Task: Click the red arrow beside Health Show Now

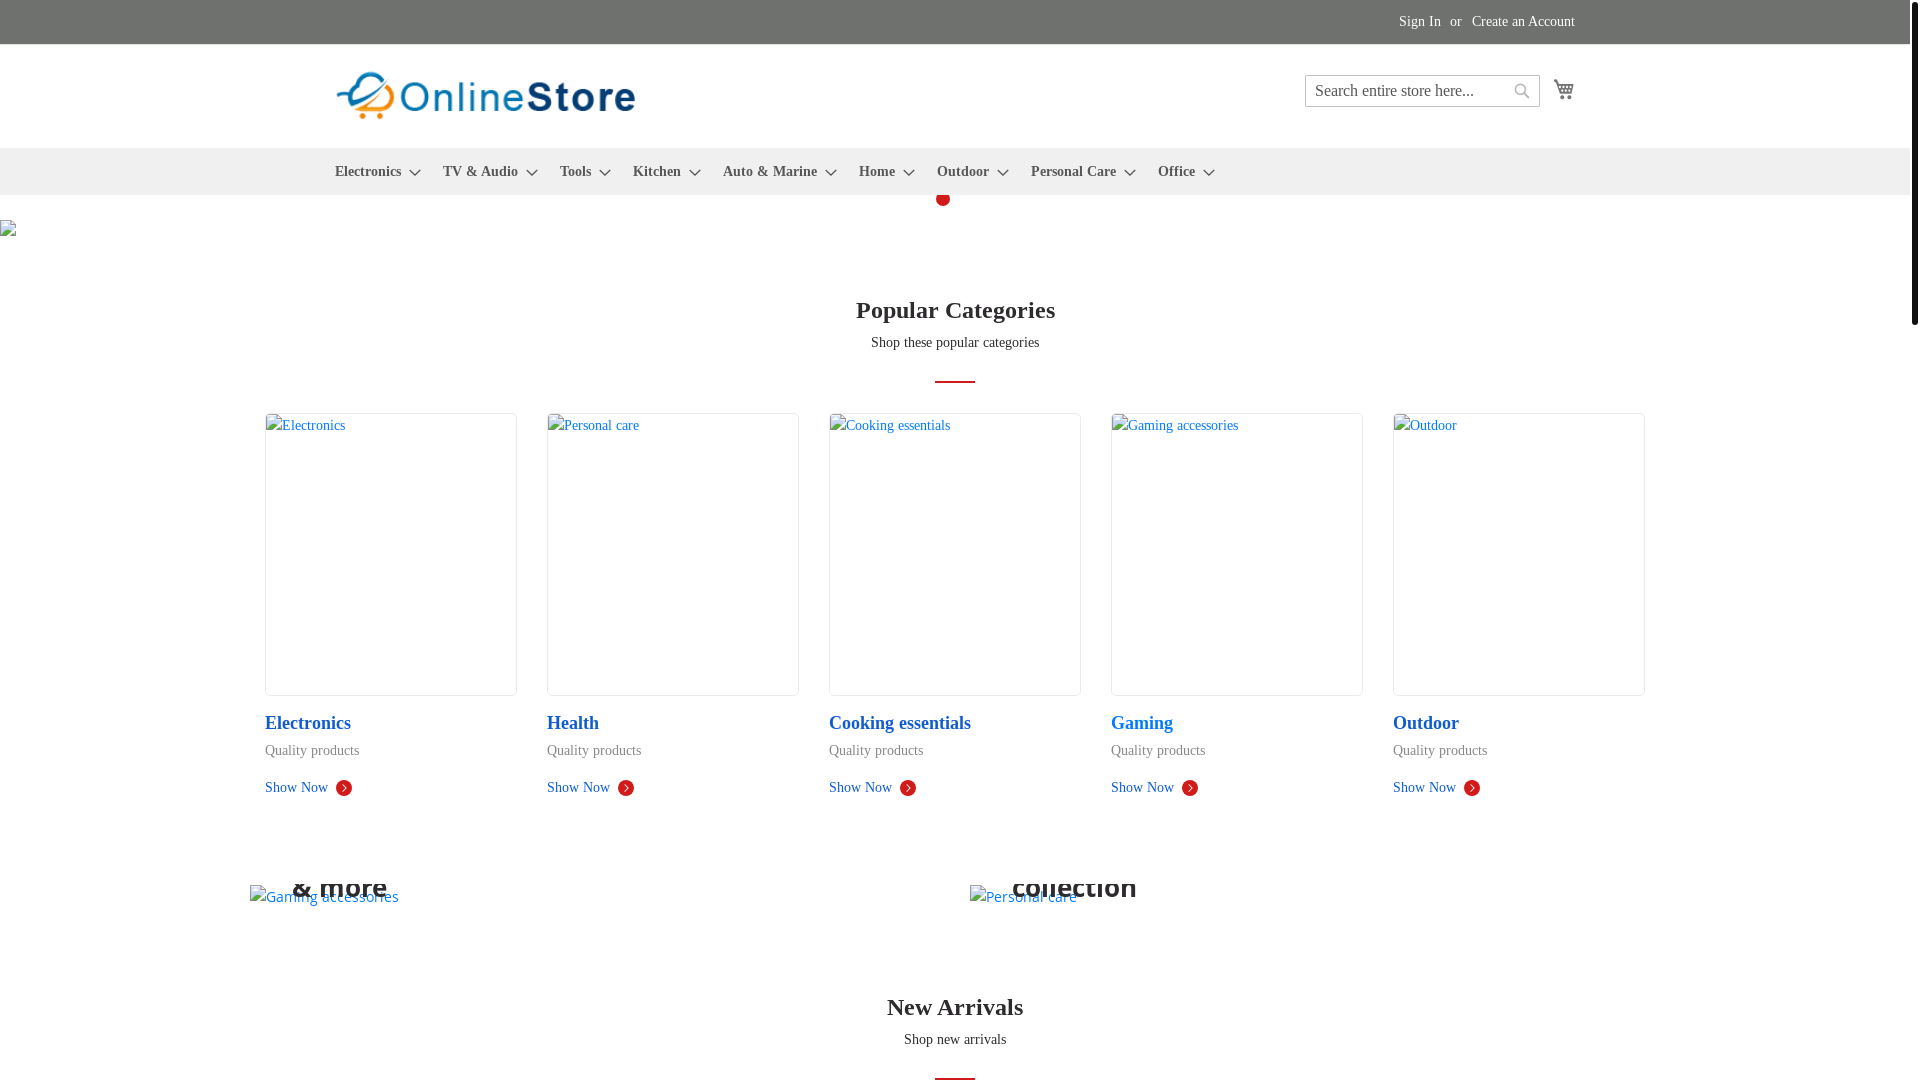Action: pyautogui.click(x=626, y=788)
